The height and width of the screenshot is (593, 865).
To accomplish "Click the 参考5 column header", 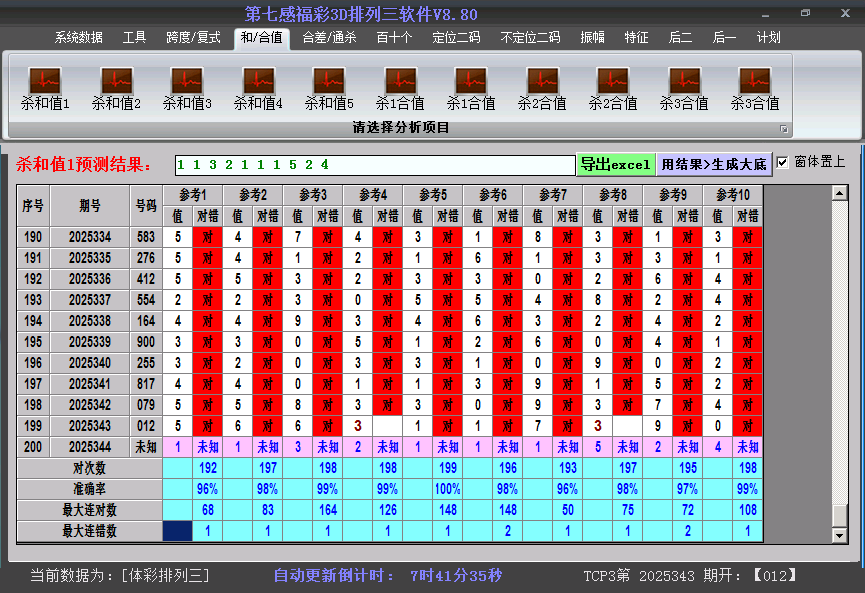I will 433,194.
